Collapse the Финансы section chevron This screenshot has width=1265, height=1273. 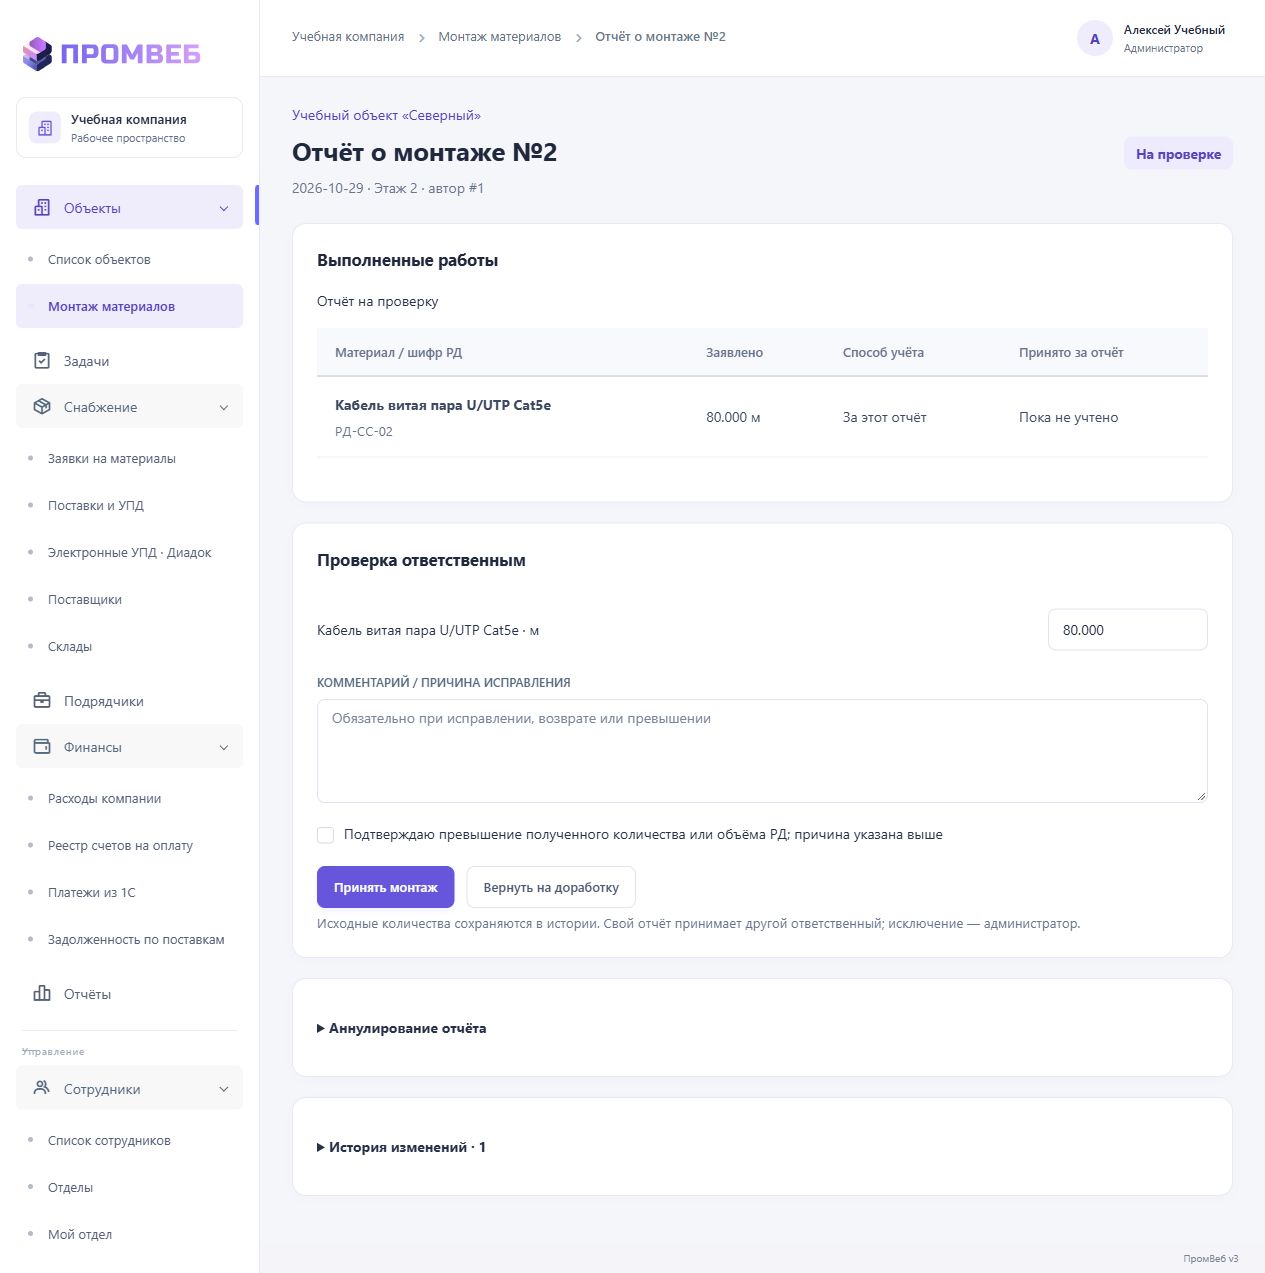tap(224, 747)
